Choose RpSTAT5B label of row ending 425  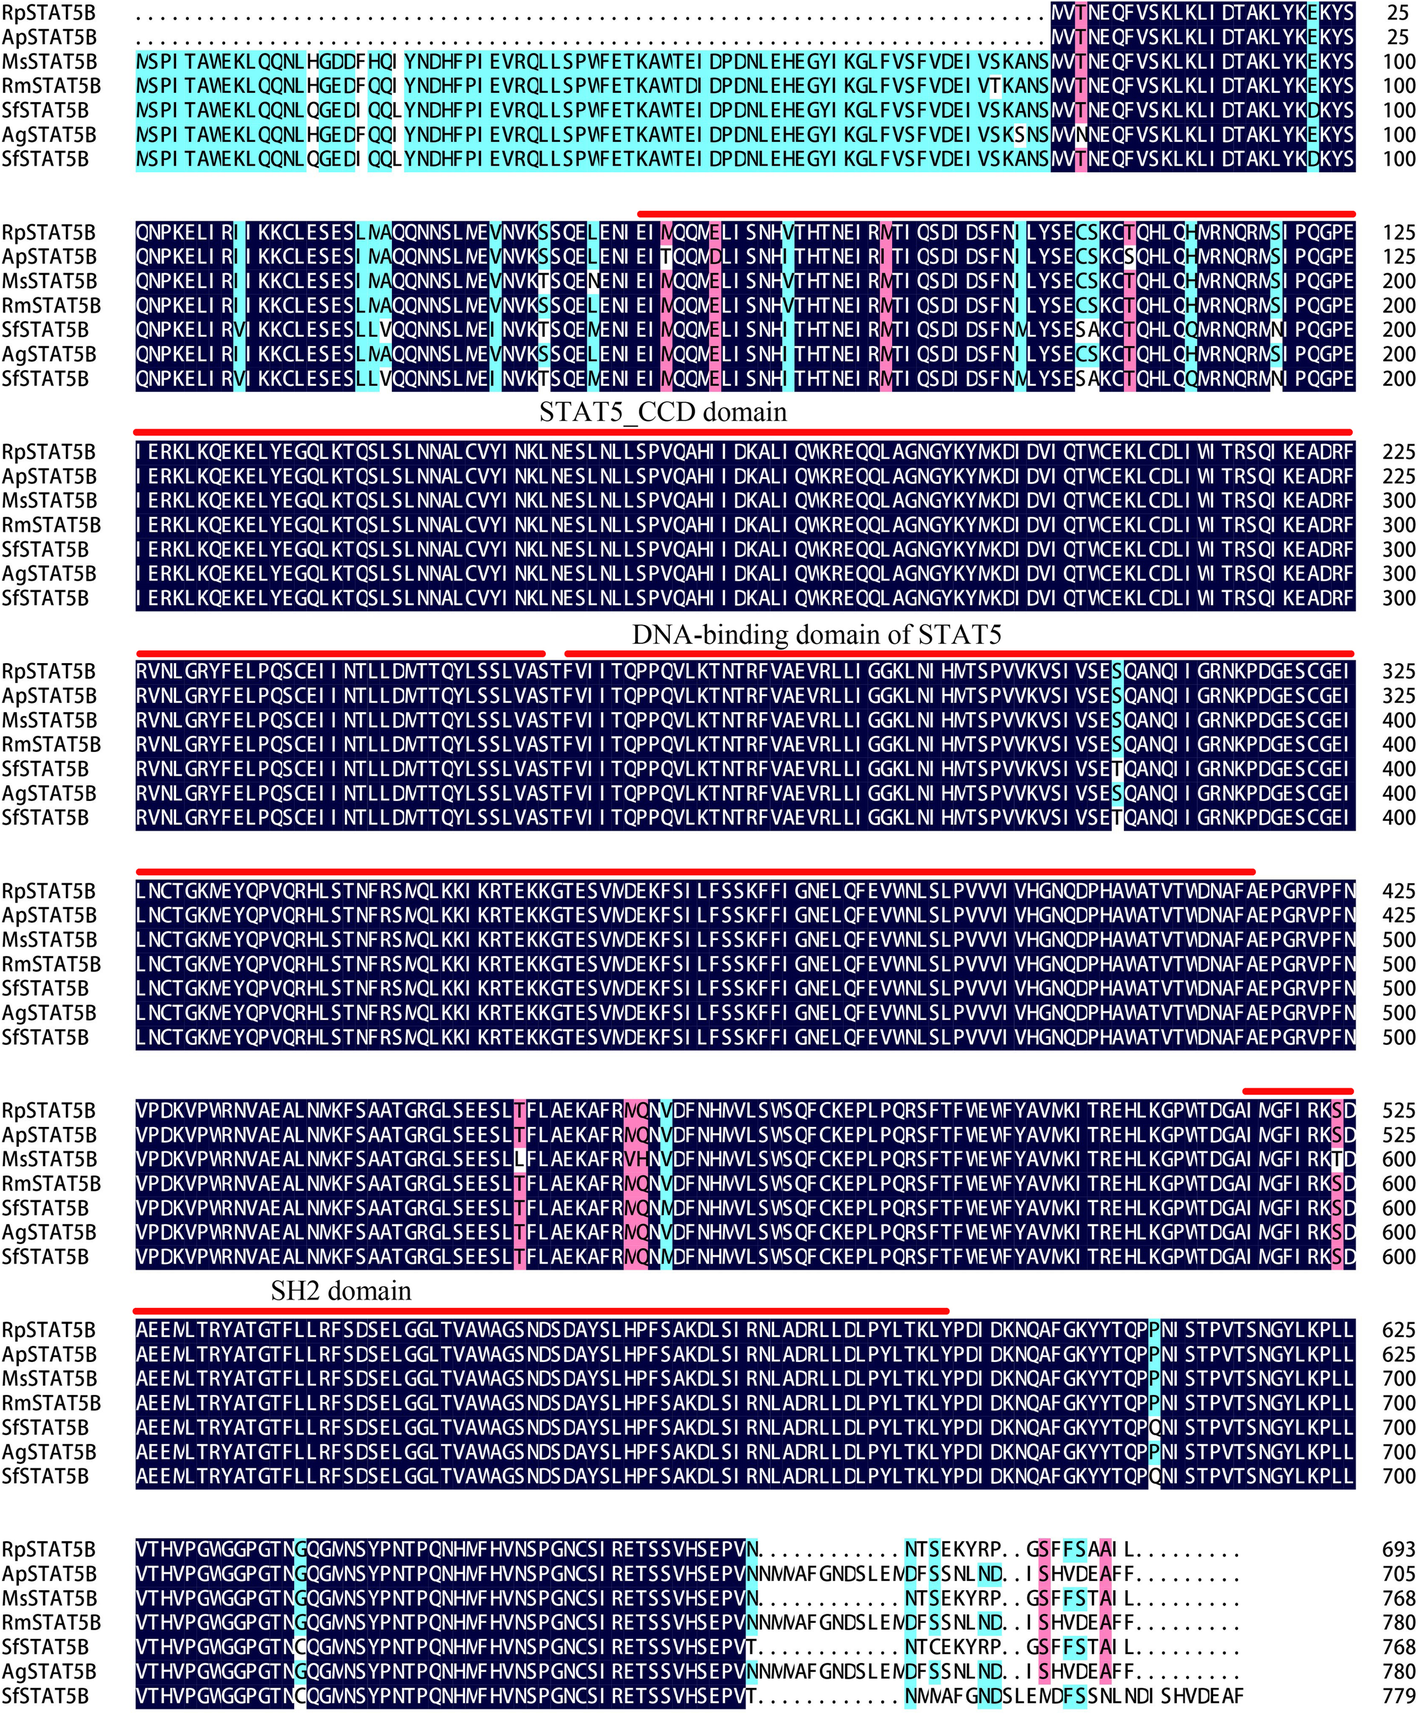click(49, 892)
